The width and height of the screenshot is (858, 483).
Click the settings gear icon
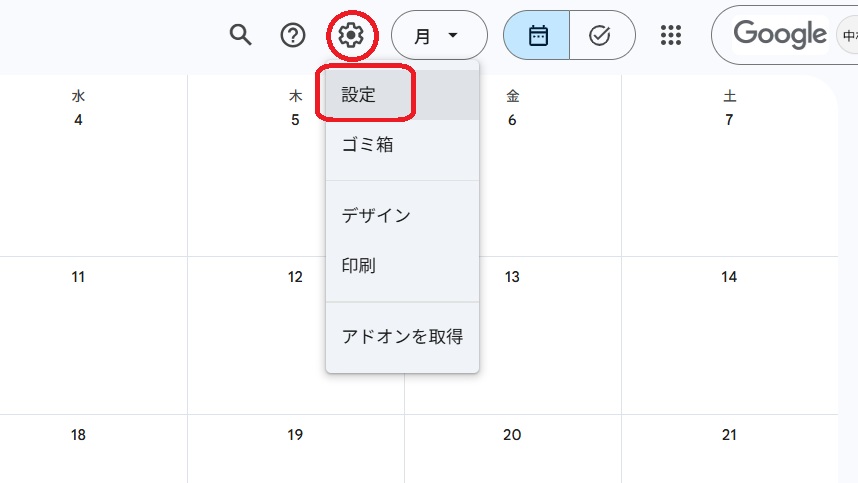pos(351,36)
